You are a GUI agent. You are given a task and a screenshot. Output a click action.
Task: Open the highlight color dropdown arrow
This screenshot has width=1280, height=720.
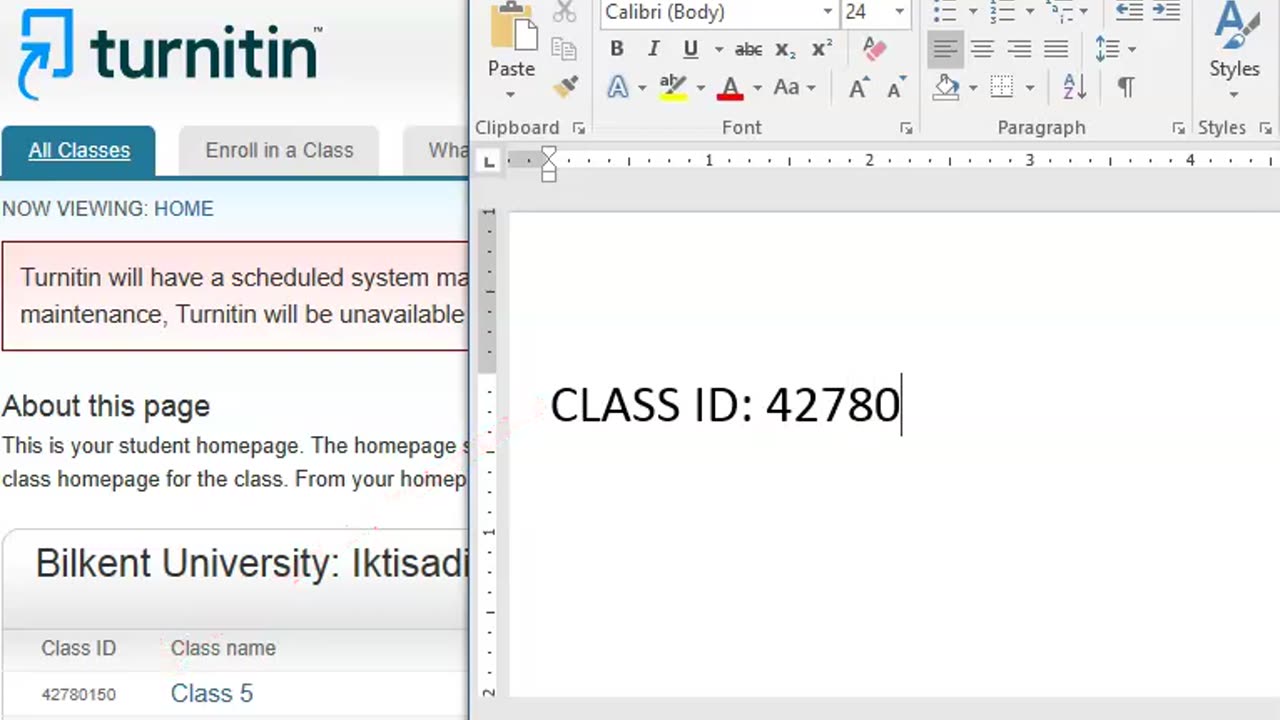tap(700, 88)
